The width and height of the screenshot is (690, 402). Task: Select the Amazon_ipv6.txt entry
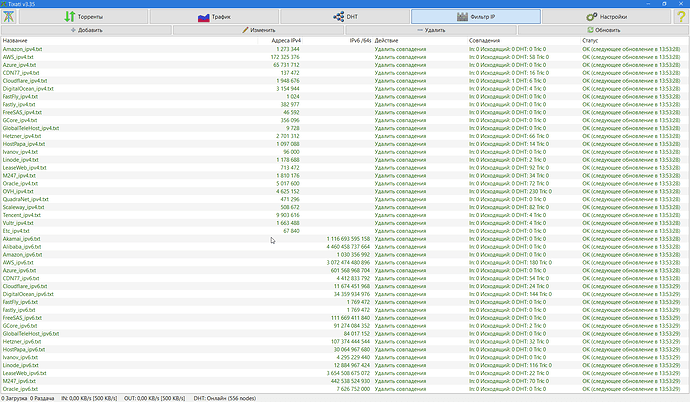coord(345,255)
